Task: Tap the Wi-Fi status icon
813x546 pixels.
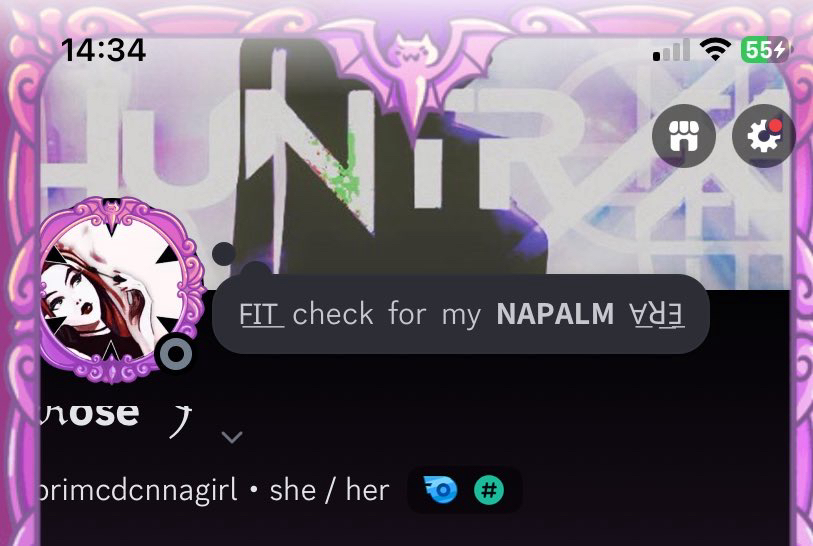Action: coord(715,50)
